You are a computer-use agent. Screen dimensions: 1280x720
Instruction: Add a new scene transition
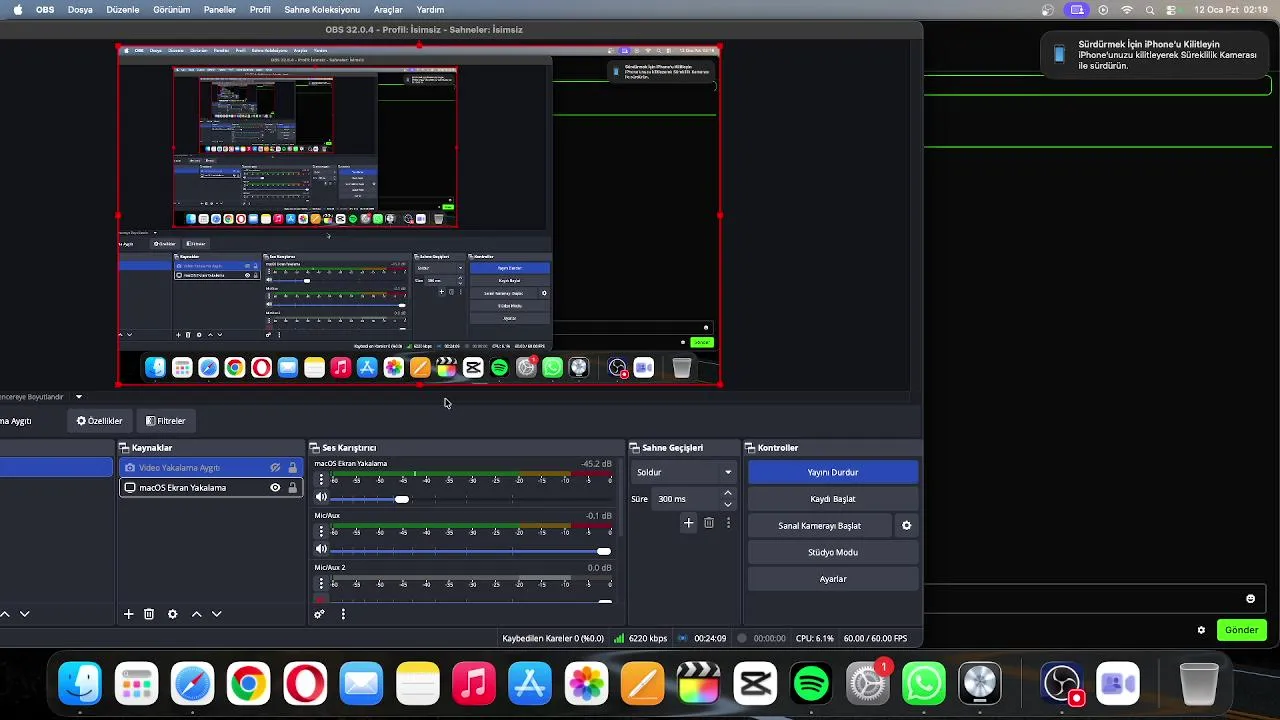click(688, 523)
